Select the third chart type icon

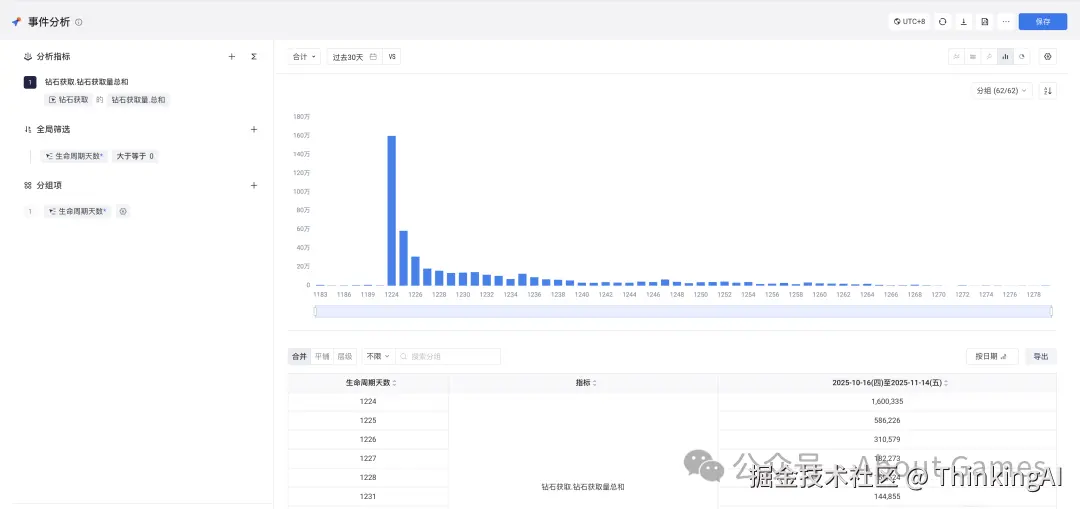989,56
